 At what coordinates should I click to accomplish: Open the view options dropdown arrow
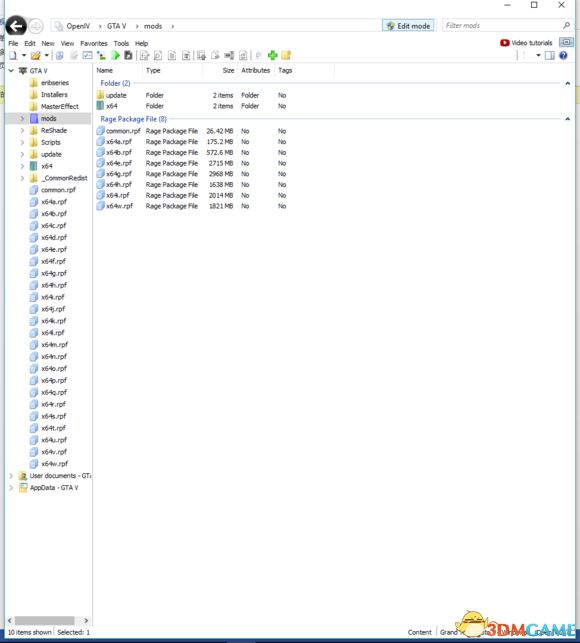click(538, 55)
